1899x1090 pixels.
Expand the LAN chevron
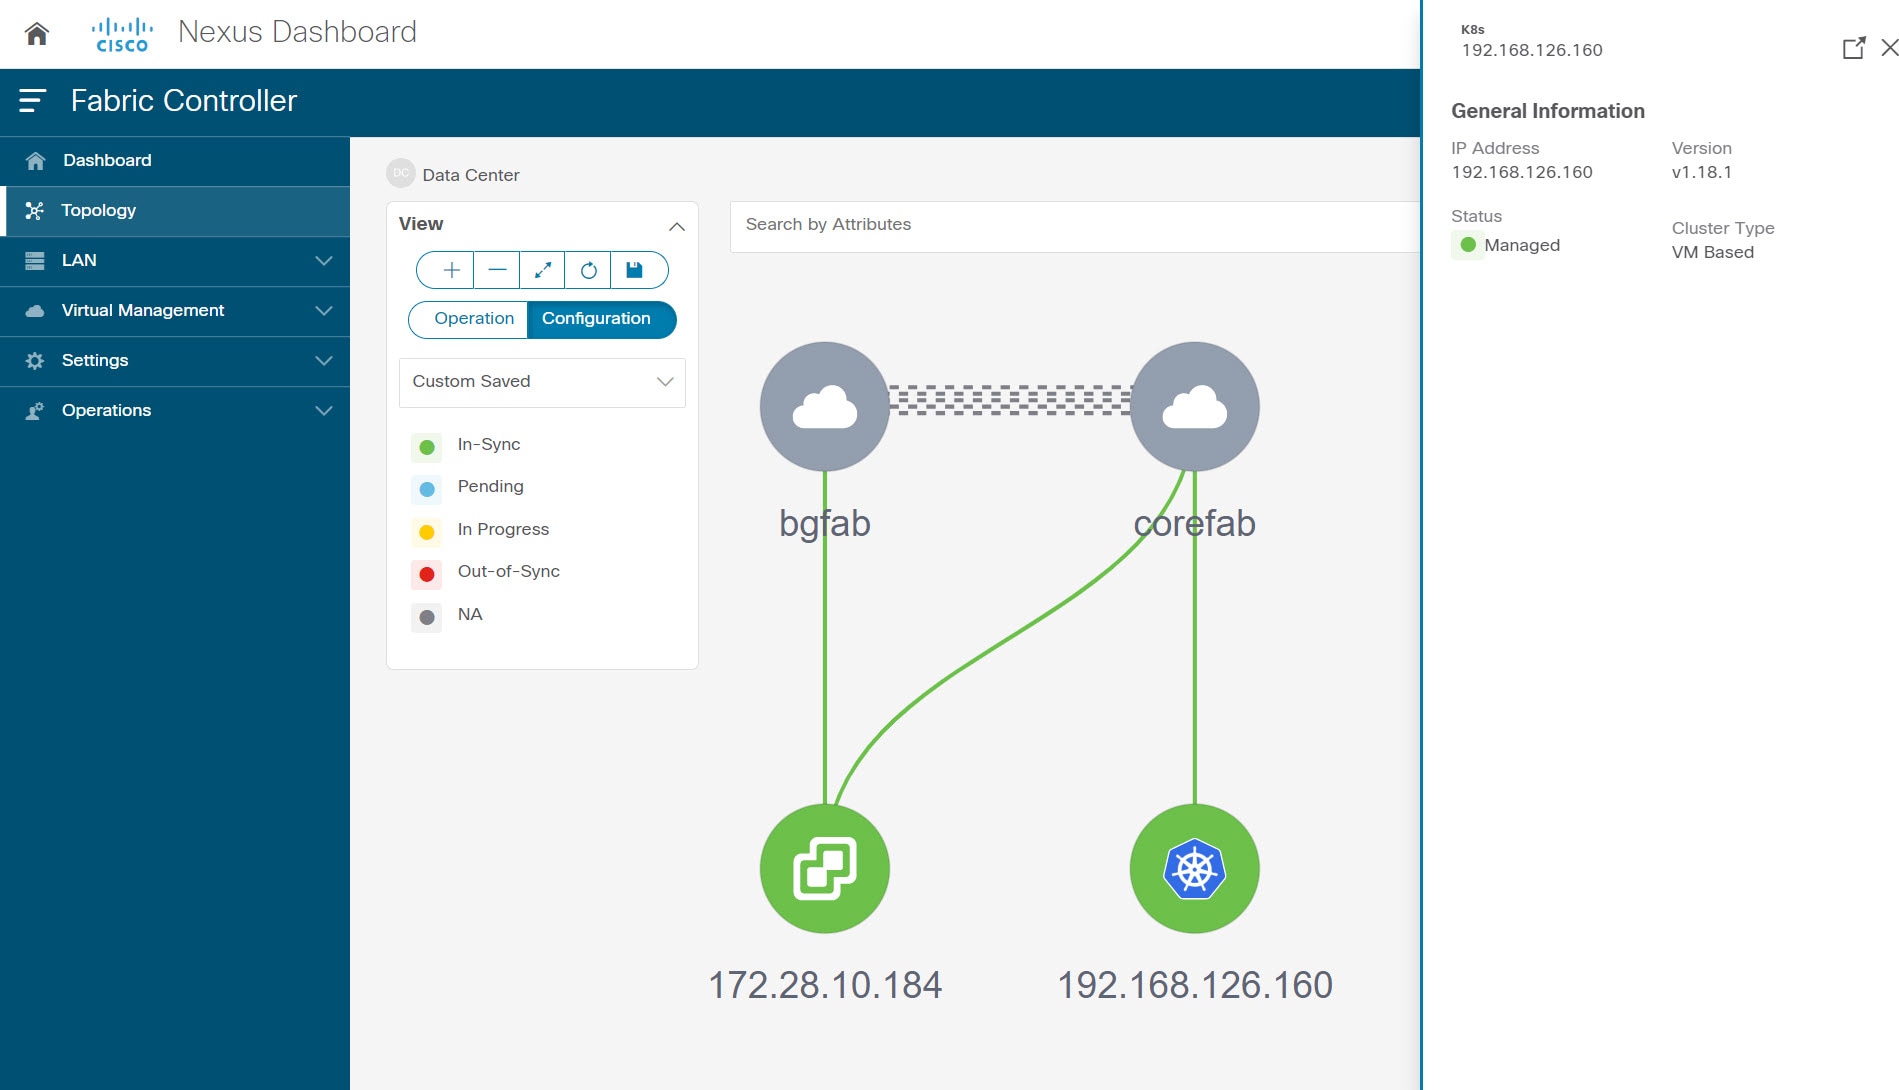click(324, 261)
